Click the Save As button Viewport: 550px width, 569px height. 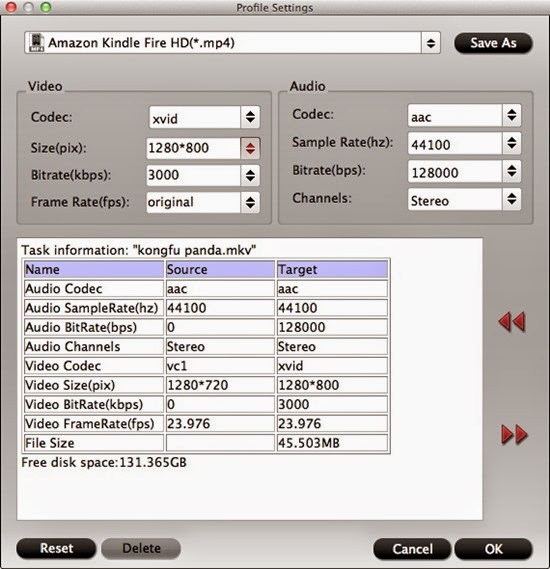[x=493, y=43]
